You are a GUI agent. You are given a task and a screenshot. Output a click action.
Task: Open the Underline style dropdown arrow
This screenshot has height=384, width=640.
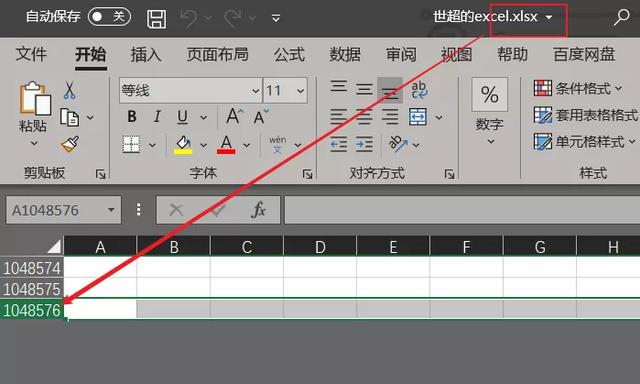click(x=203, y=118)
